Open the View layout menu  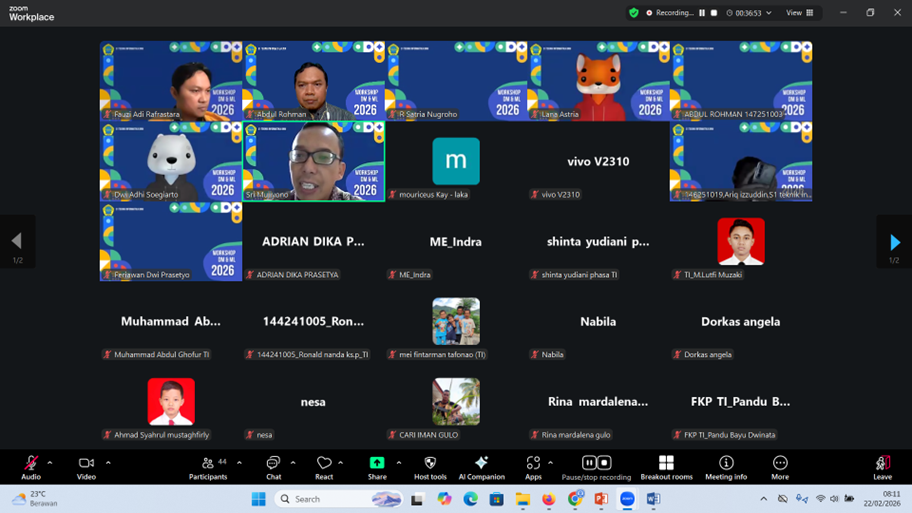[x=800, y=13]
